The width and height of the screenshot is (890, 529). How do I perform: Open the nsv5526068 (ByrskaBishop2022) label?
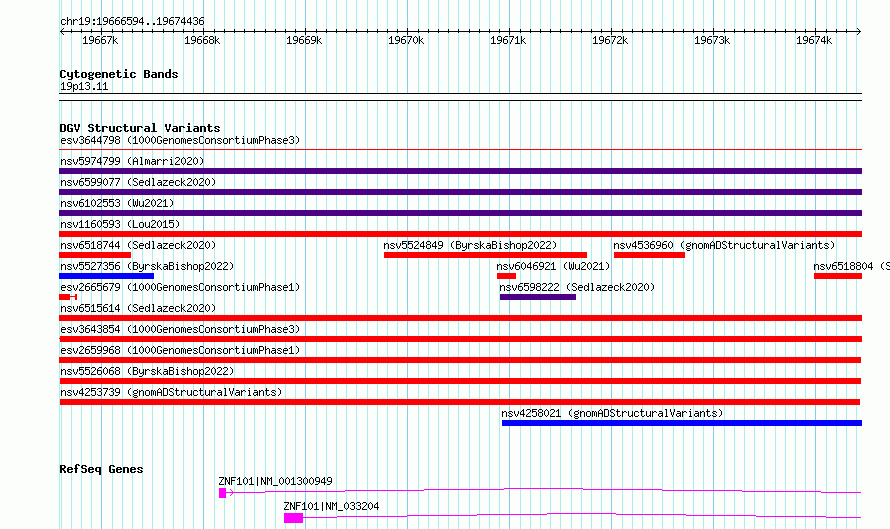[x=147, y=371]
